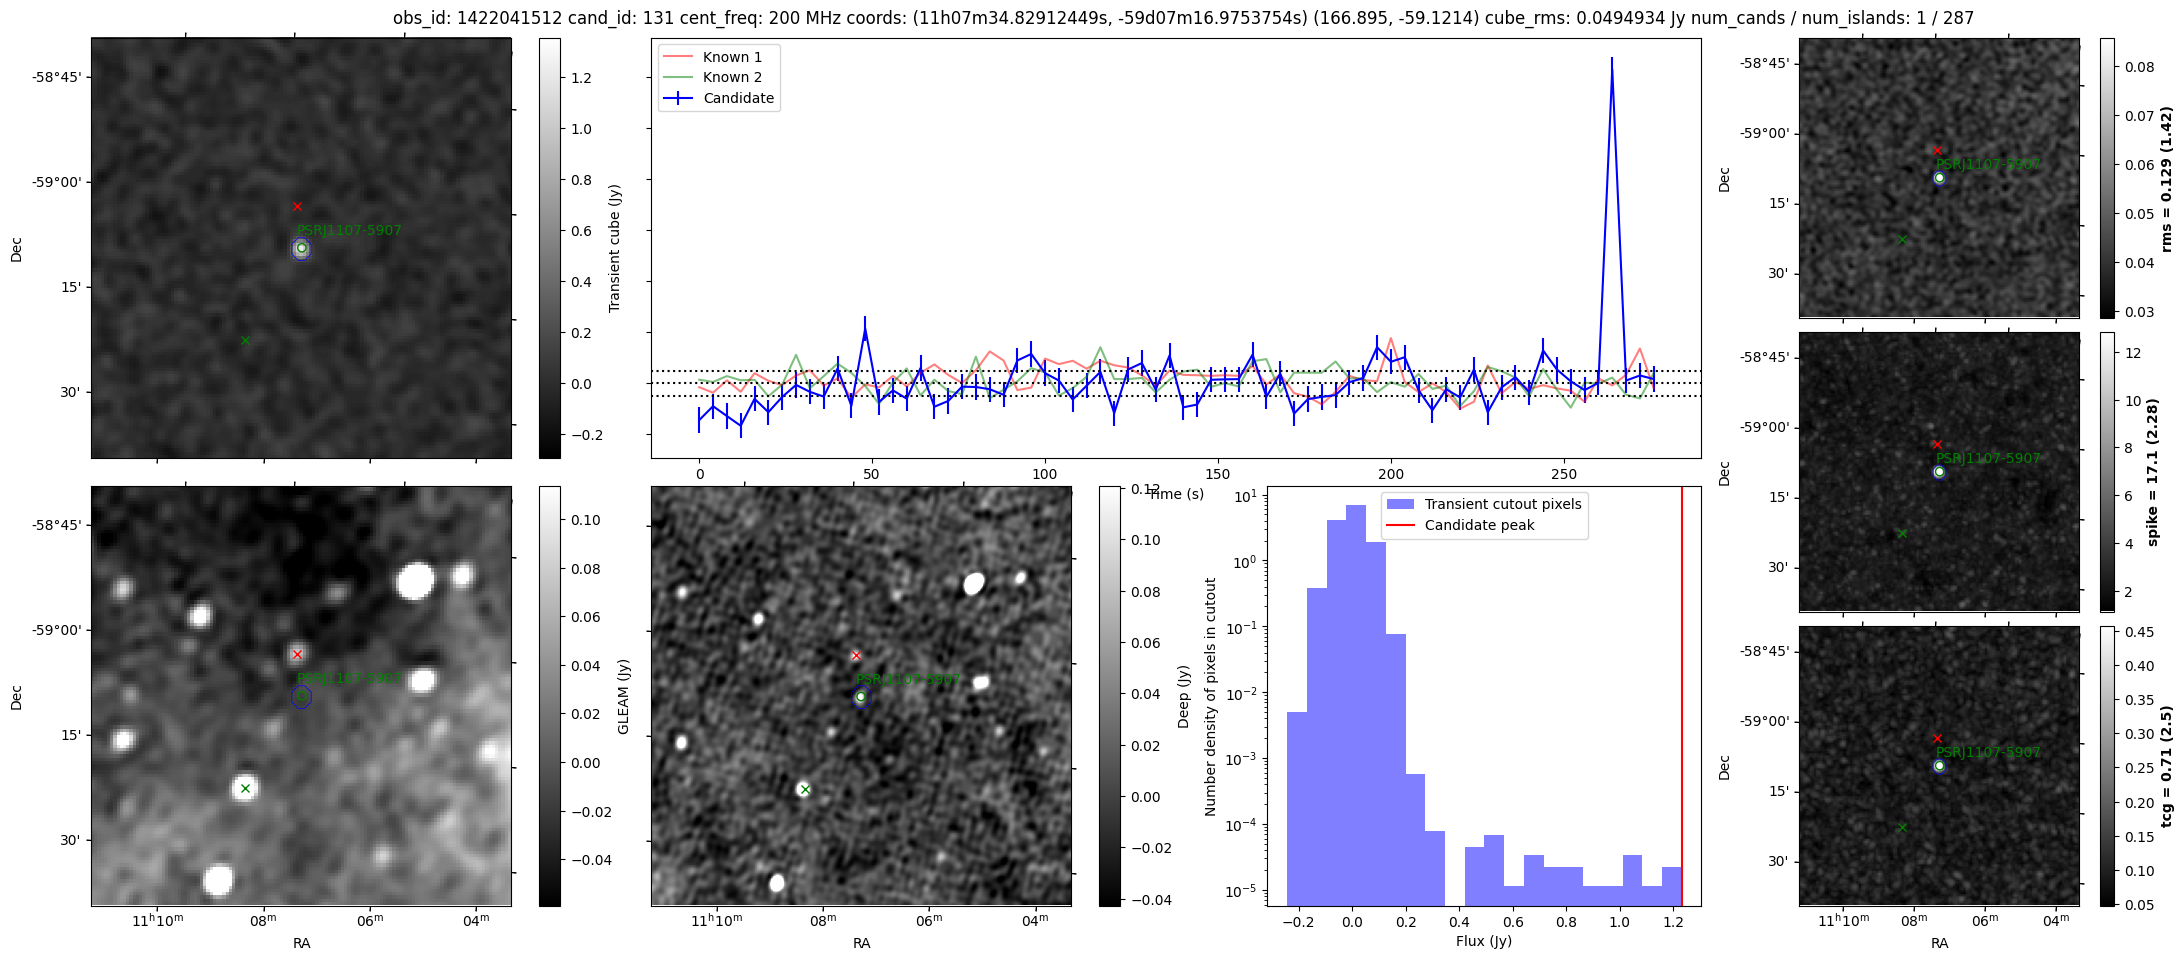Click the circled source in tcg panel

1939,766
